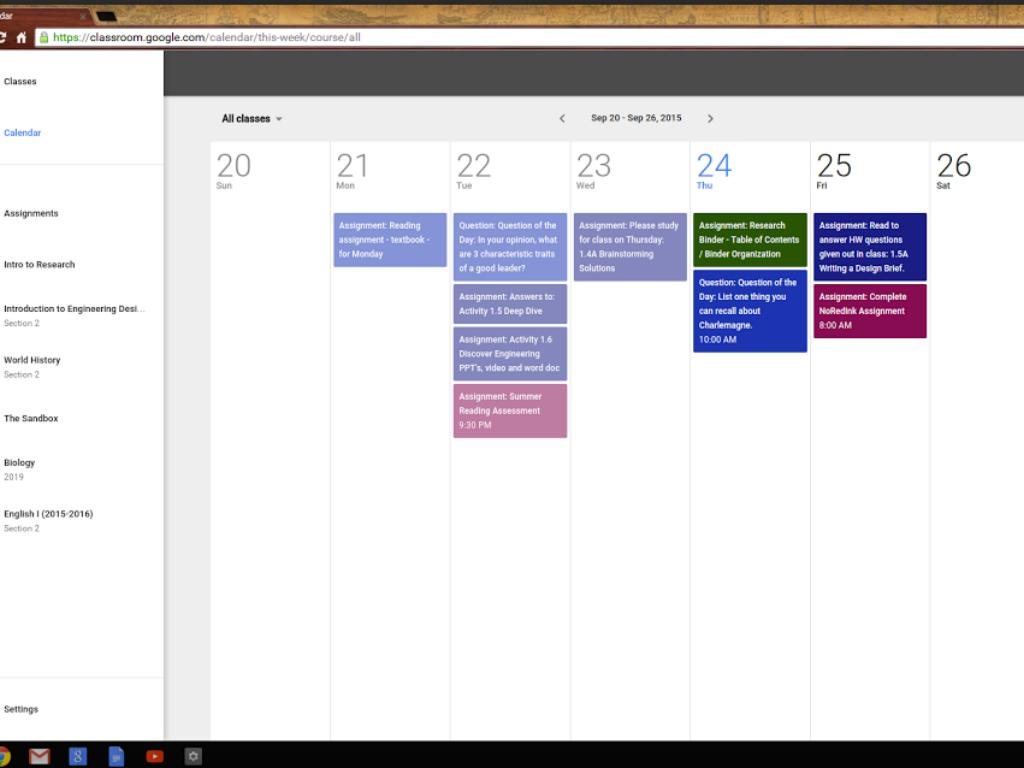This screenshot has width=1024, height=768.
Task: Select Calendar in the left sidebar
Action: point(22,133)
